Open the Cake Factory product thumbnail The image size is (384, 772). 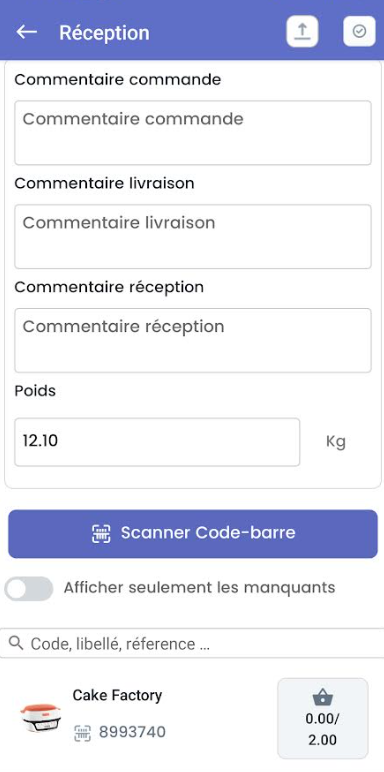pyautogui.click(x=41, y=717)
